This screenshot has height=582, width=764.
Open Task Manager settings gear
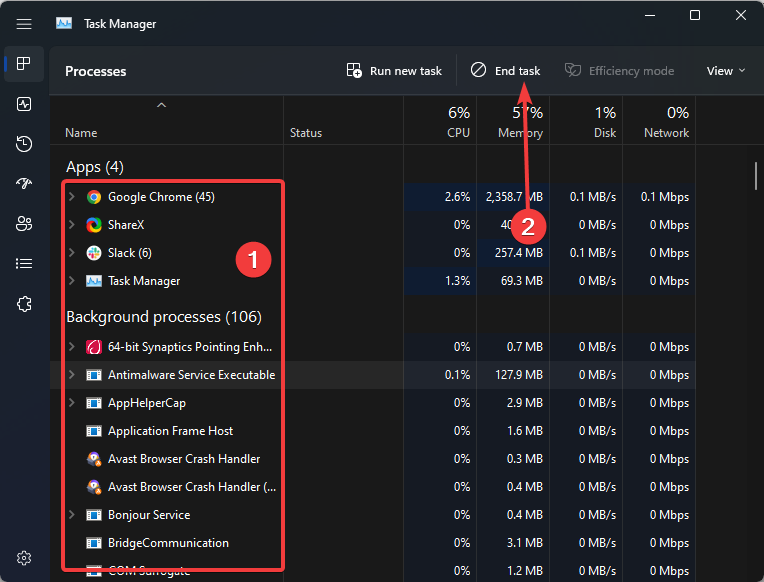point(24,558)
